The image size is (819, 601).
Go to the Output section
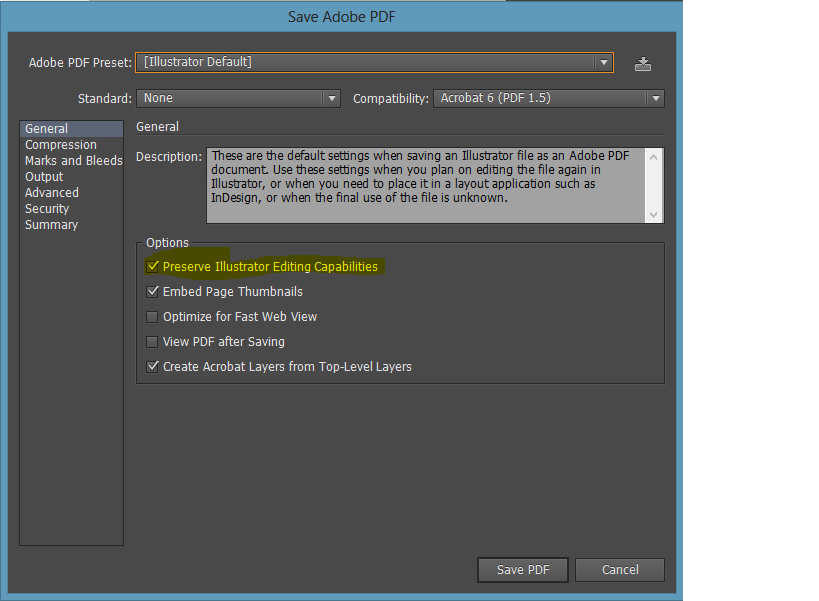click(x=44, y=177)
